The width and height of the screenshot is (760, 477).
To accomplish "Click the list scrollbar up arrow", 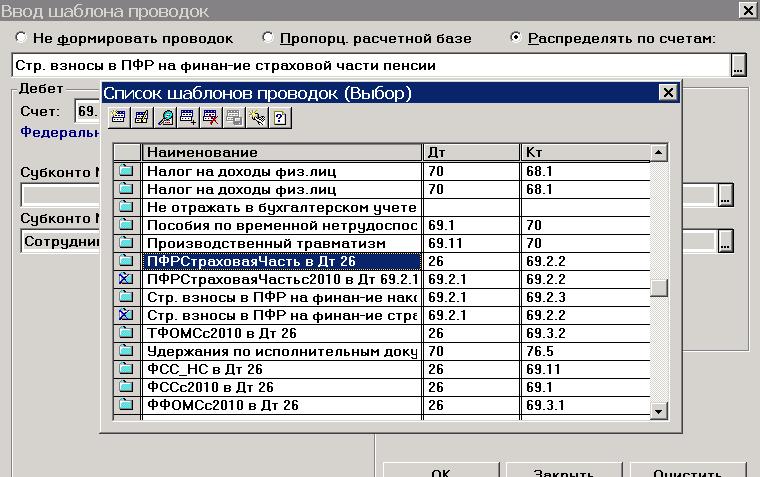I will coord(658,153).
